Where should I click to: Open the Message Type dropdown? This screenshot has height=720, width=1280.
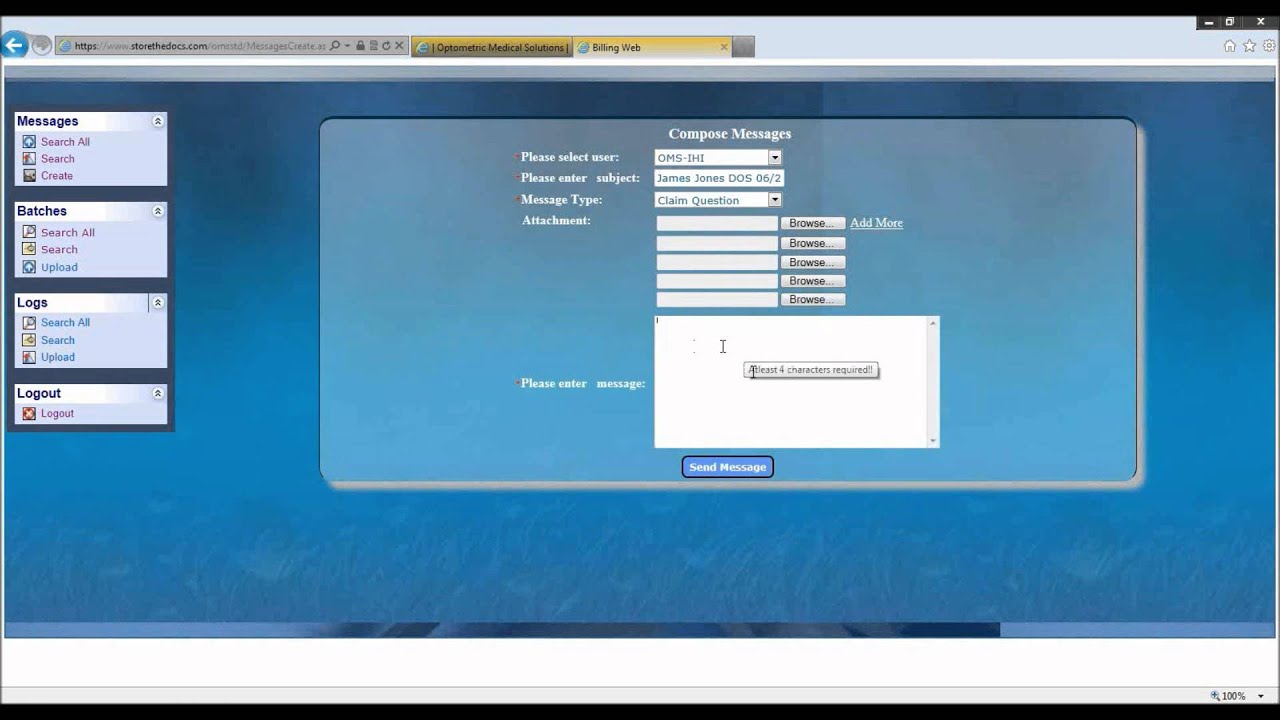pyautogui.click(x=774, y=200)
